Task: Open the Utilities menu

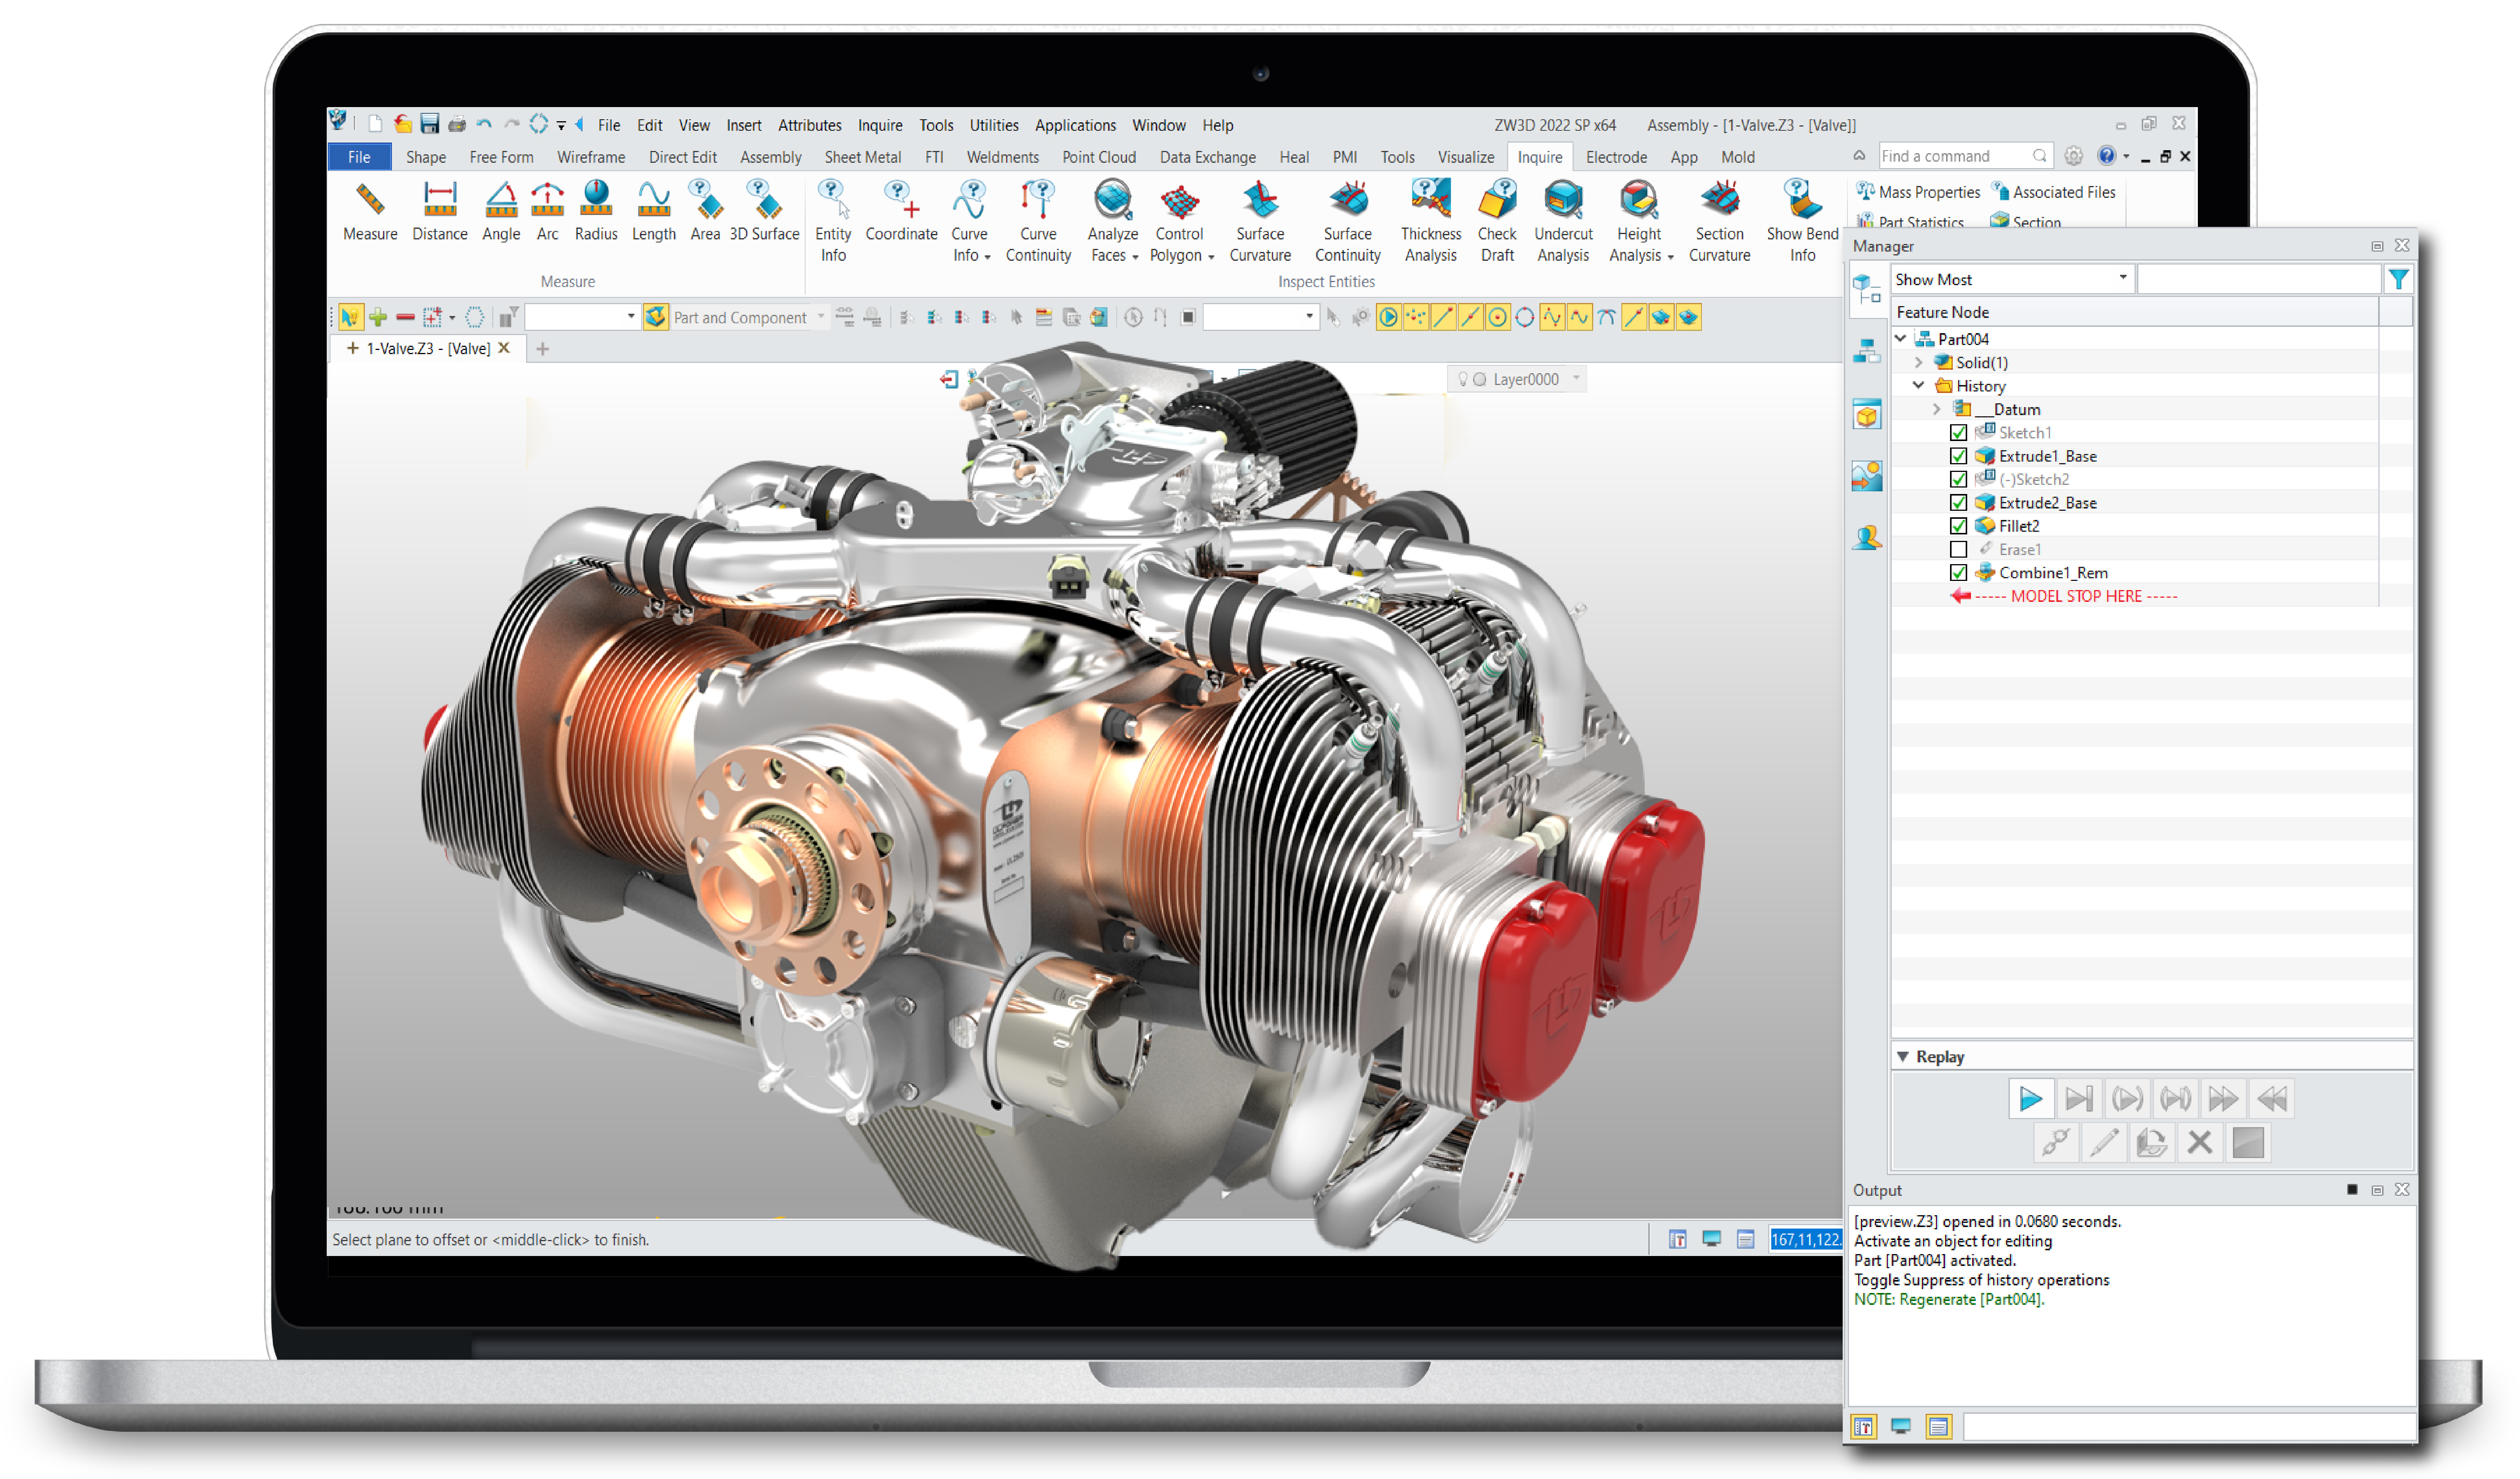Action: (993, 125)
